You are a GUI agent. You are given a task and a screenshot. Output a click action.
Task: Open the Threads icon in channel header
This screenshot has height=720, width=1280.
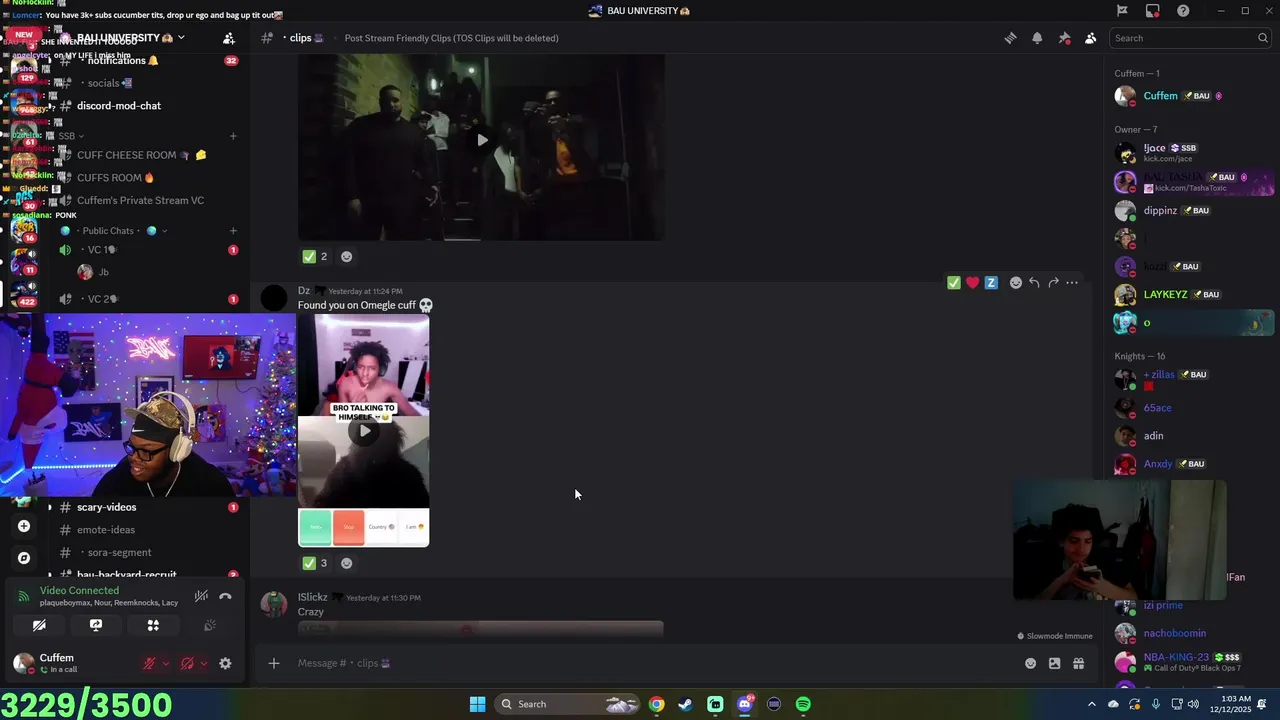coord(1010,38)
